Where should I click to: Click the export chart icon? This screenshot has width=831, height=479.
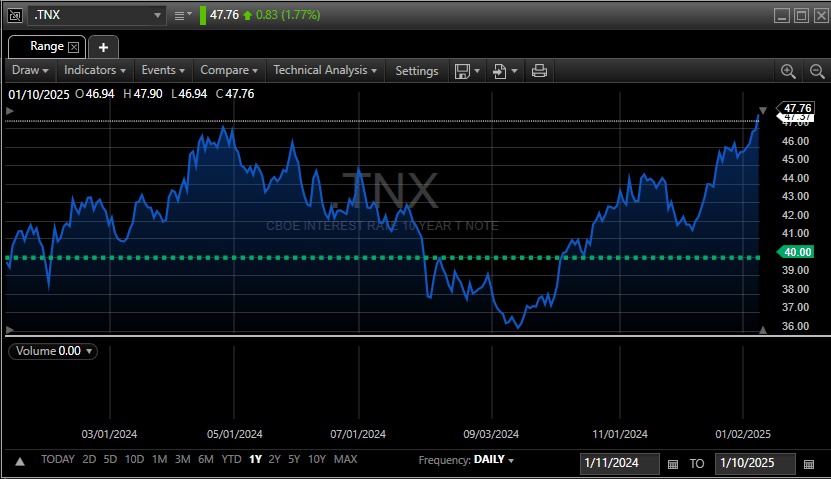click(x=500, y=71)
